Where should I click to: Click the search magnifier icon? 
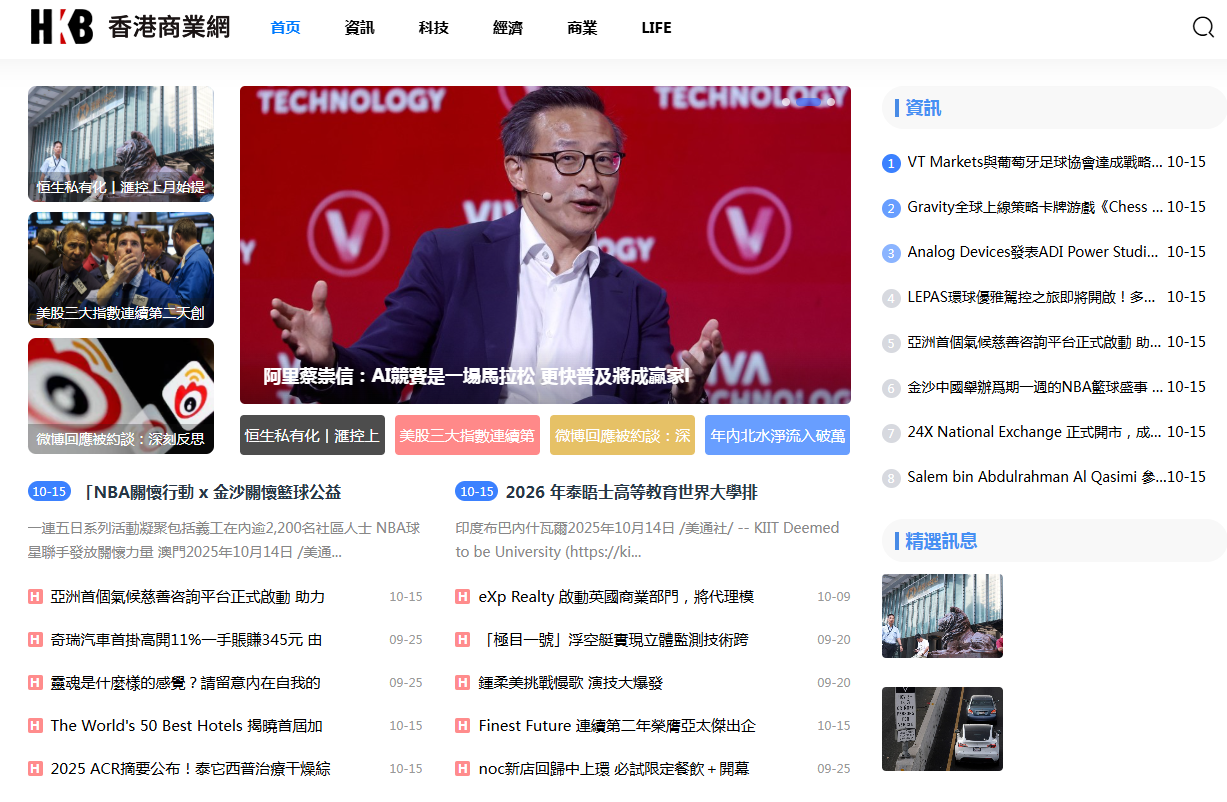point(1203,27)
